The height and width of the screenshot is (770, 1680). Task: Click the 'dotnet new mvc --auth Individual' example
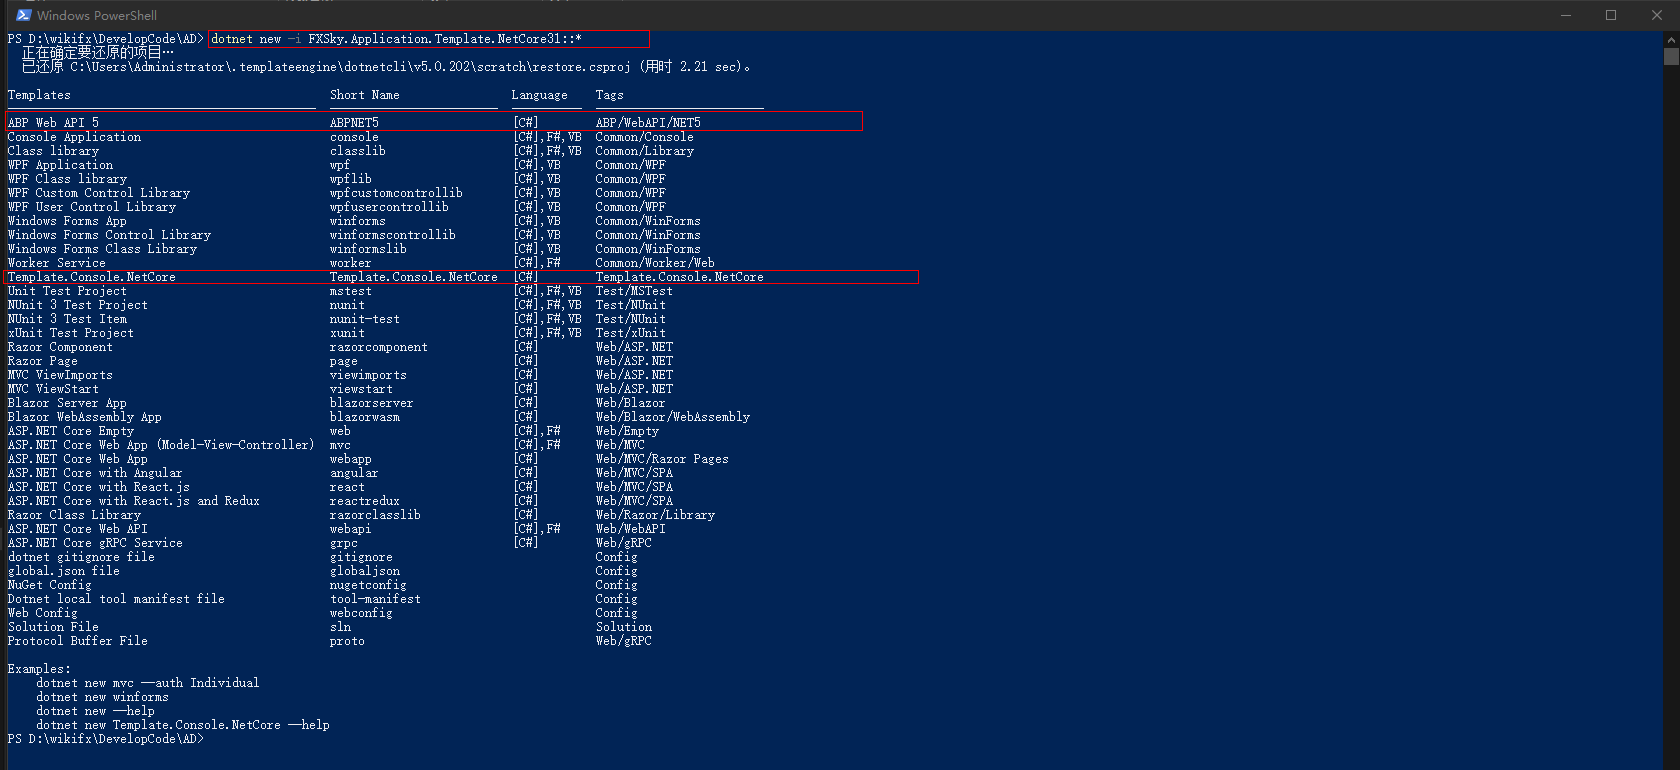coord(148,683)
